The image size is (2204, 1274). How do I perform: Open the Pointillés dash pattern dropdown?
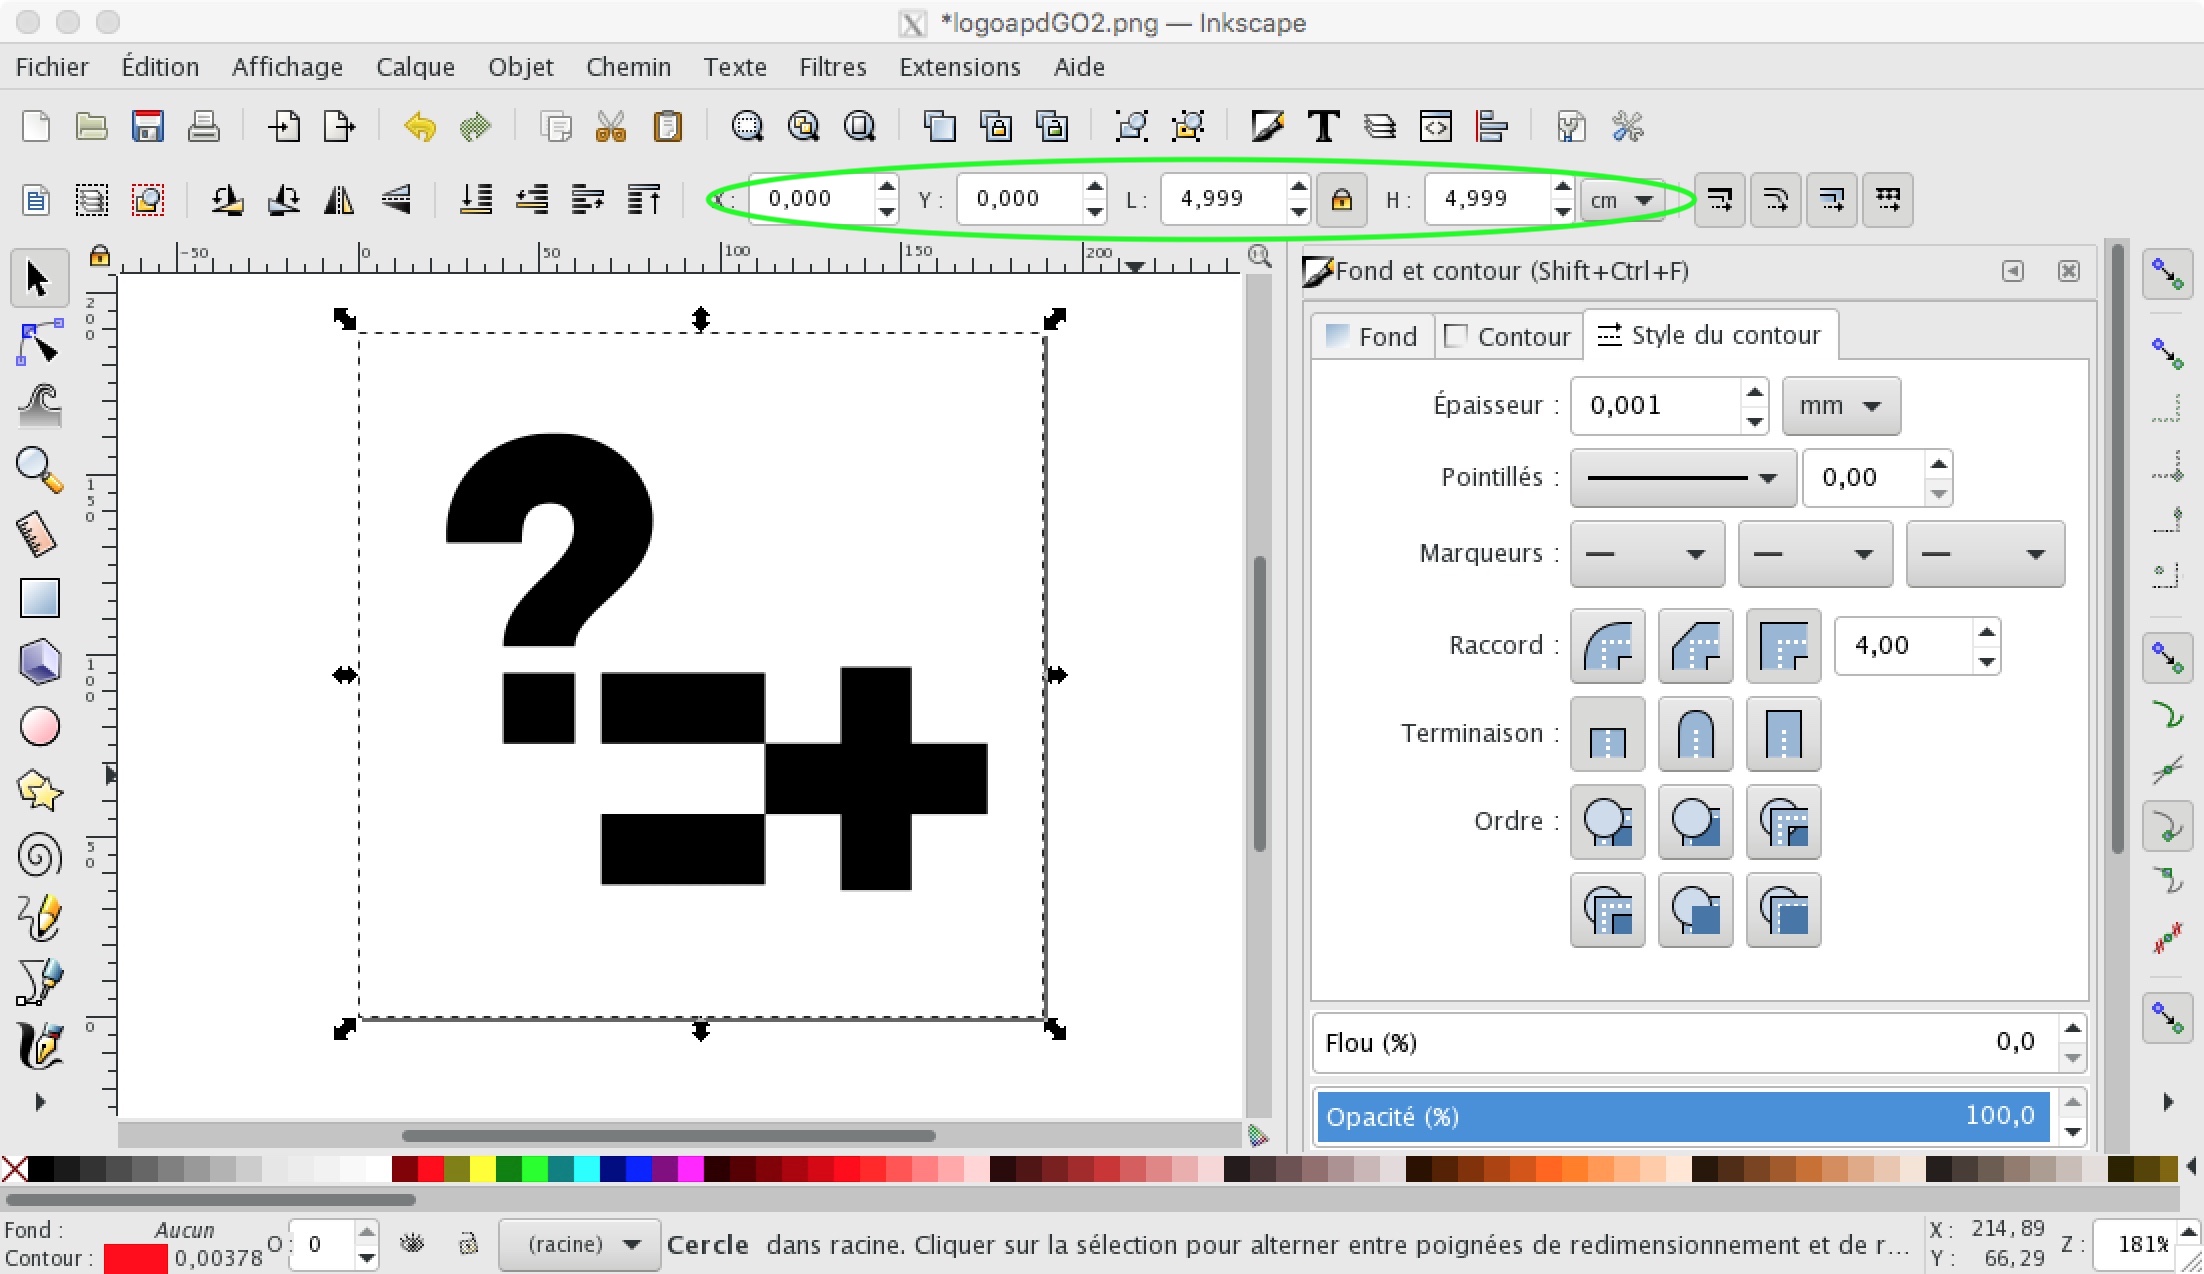[1683, 477]
